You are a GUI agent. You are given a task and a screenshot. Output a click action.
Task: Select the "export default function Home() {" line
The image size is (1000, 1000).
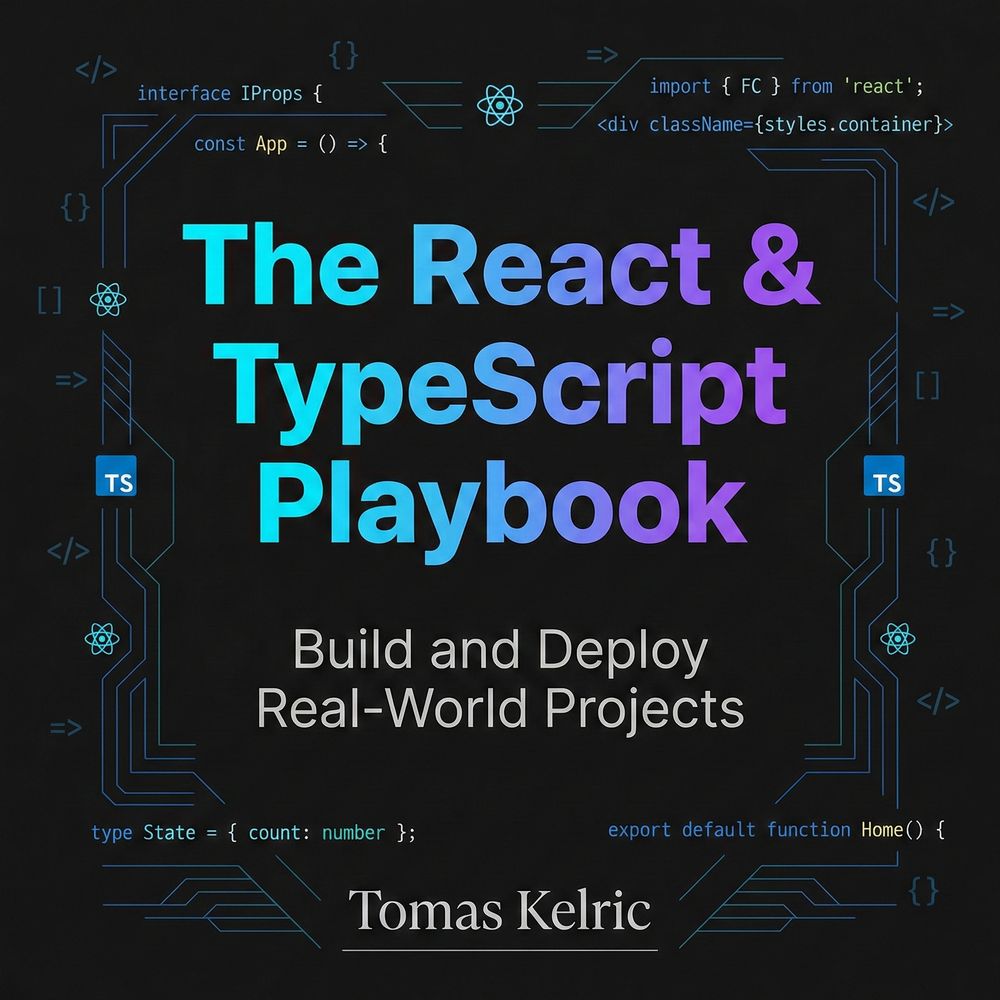click(776, 830)
